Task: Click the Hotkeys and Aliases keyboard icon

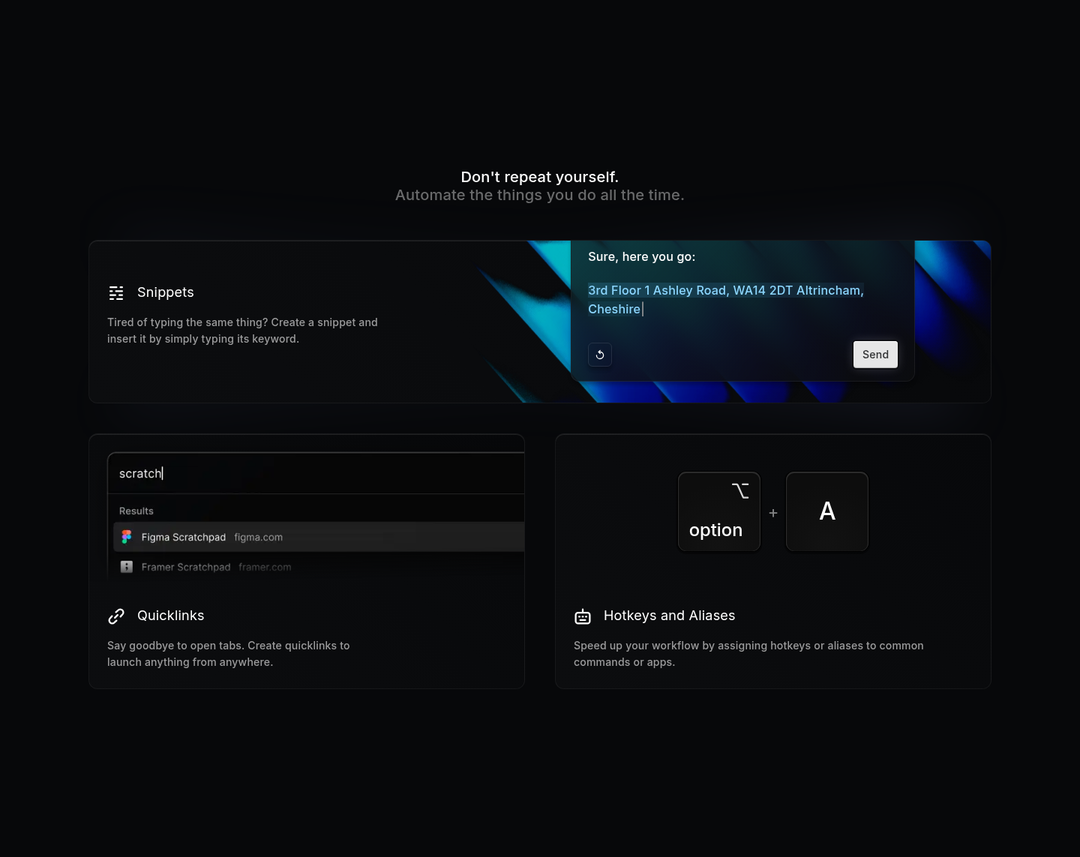Action: (x=583, y=617)
